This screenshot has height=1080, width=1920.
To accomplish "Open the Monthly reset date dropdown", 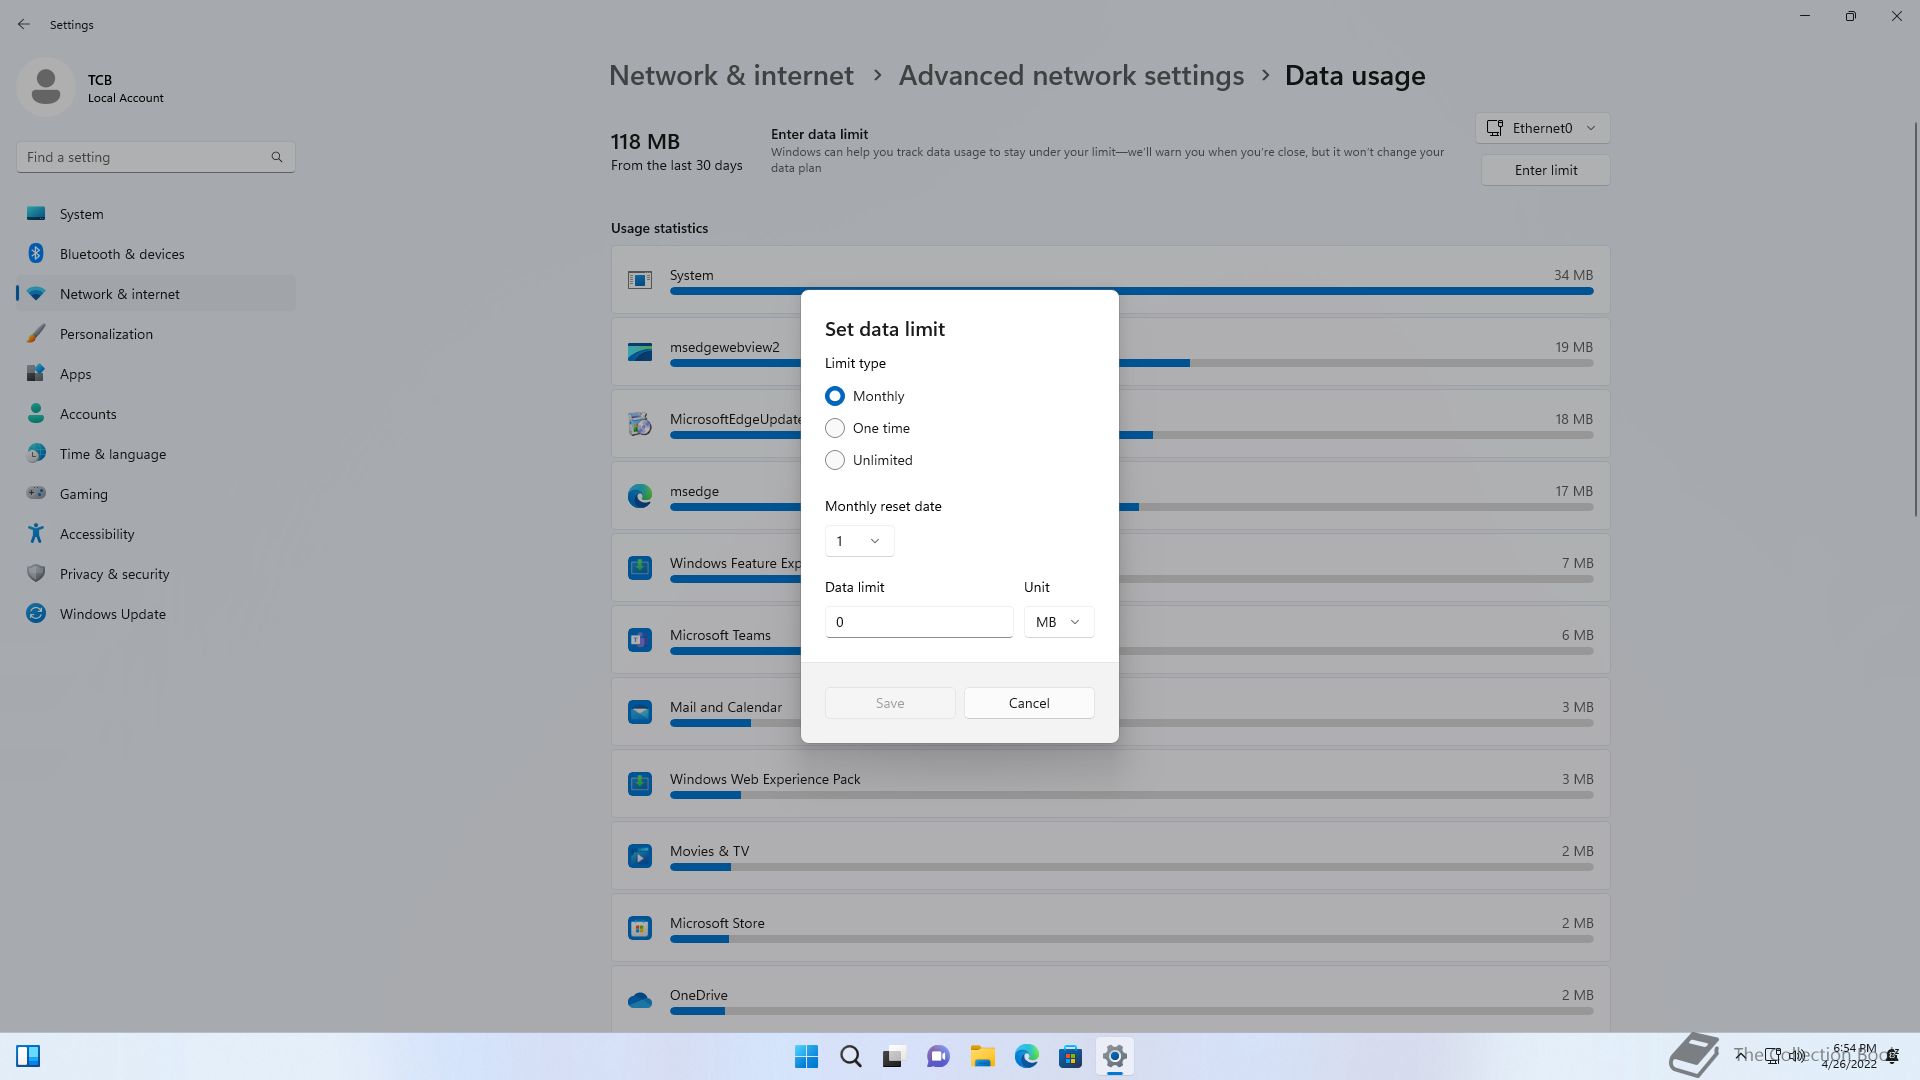I will (x=859, y=541).
